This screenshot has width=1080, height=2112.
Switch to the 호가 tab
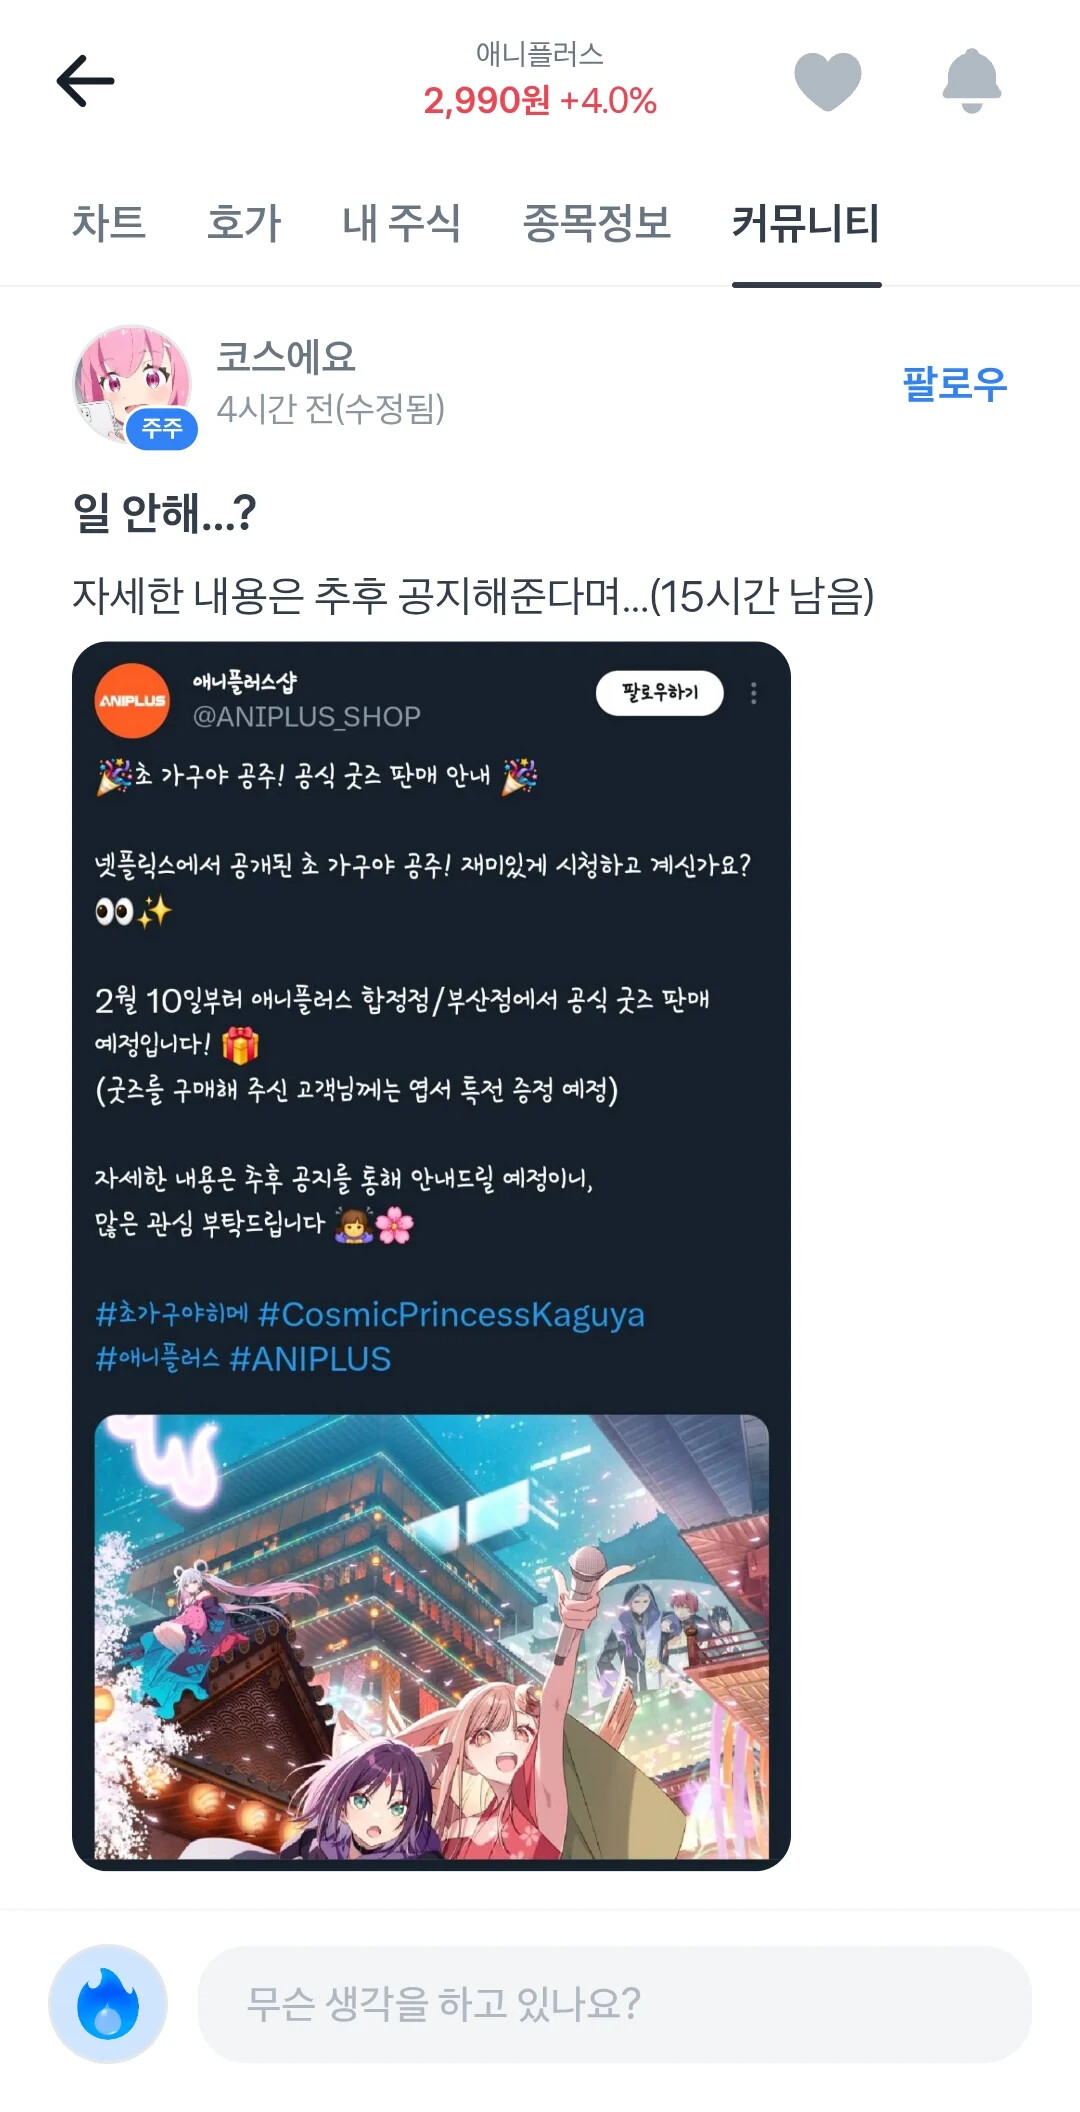pos(244,223)
